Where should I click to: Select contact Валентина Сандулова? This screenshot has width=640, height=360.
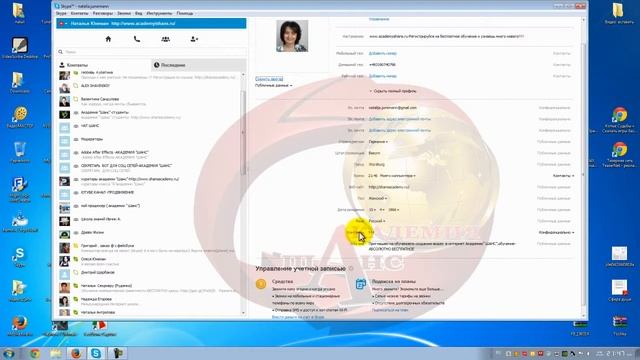tap(149, 101)
